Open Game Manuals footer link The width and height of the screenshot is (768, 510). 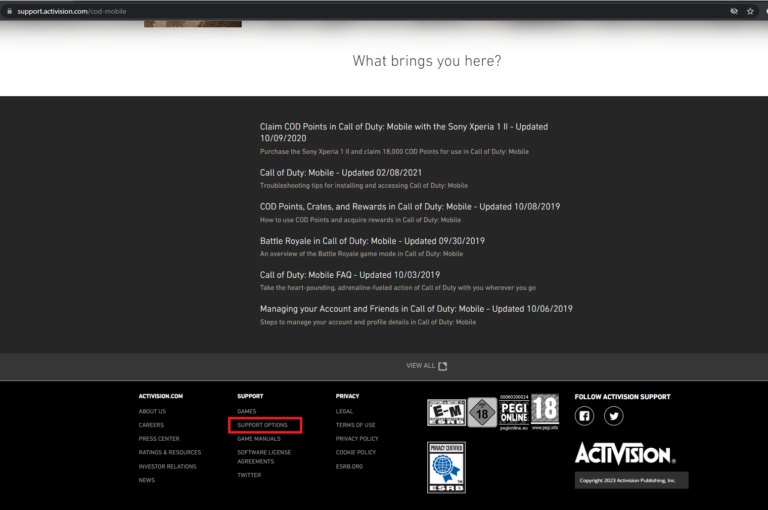tap(259, 439)
